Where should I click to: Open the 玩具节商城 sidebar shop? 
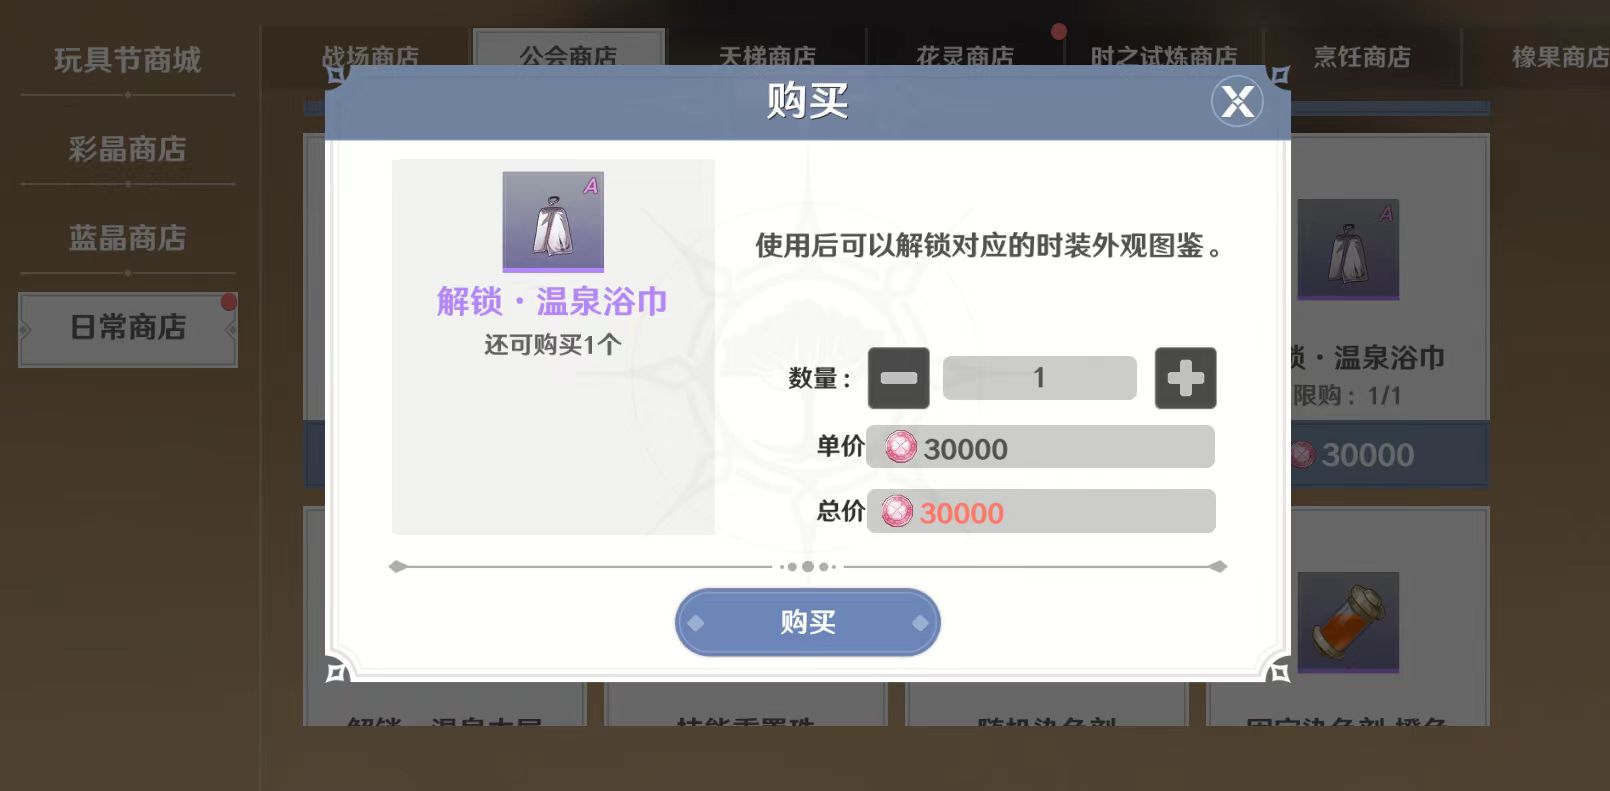pyautogui.click(x=128, y=60)
